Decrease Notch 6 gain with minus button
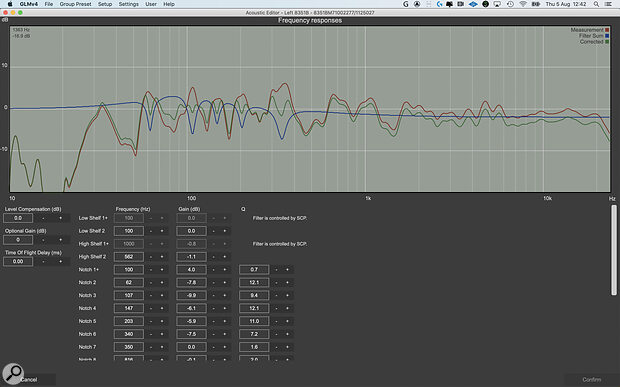620x387 pixels. click(x=214, y=334)
